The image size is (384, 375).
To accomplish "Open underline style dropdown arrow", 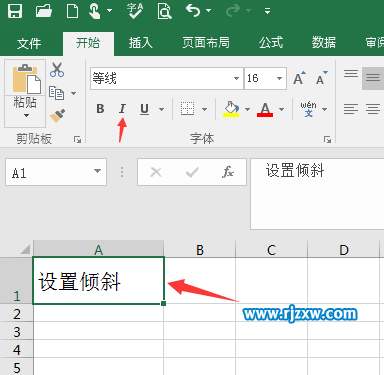I will coord(161,109).
